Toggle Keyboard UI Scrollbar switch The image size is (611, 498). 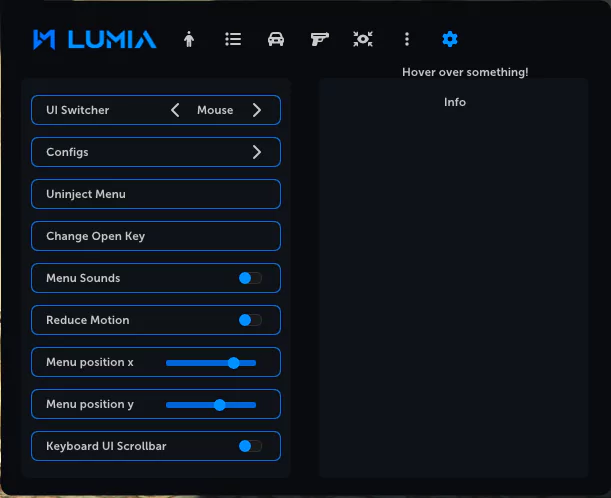[x=250, y=446]
